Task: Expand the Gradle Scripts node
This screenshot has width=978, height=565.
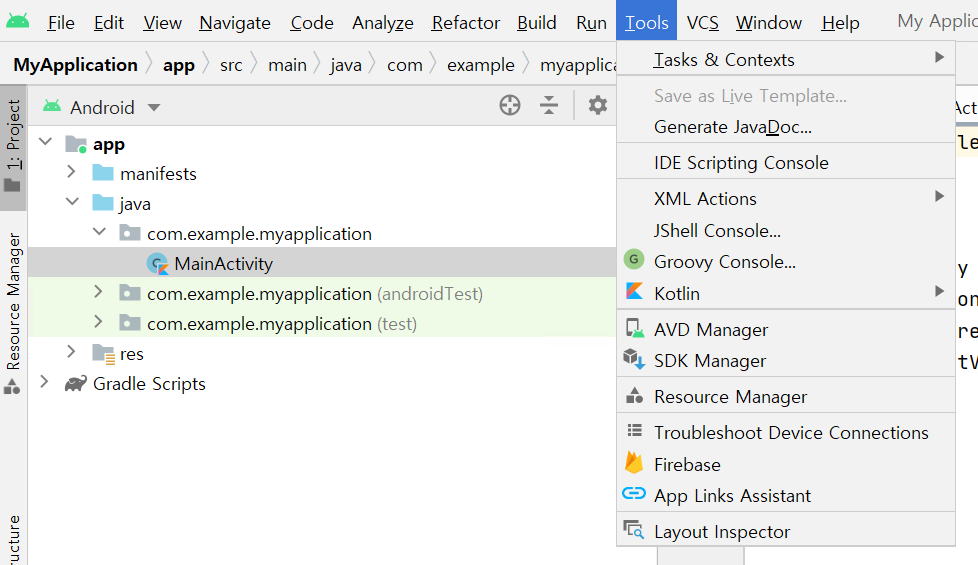Action: coord(44,381)
